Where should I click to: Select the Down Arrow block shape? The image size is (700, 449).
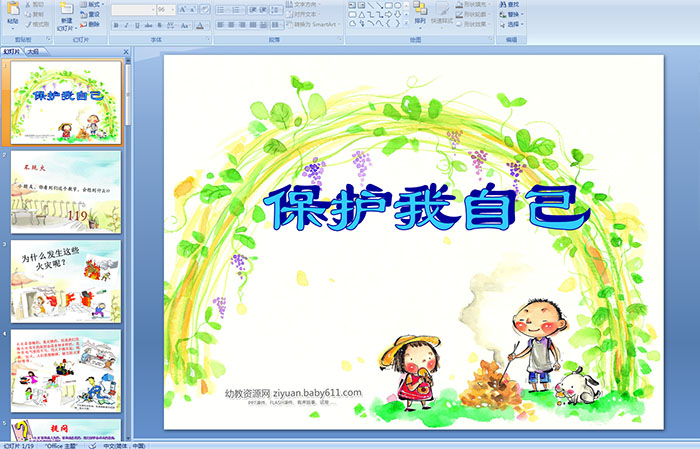pos(397,14)
